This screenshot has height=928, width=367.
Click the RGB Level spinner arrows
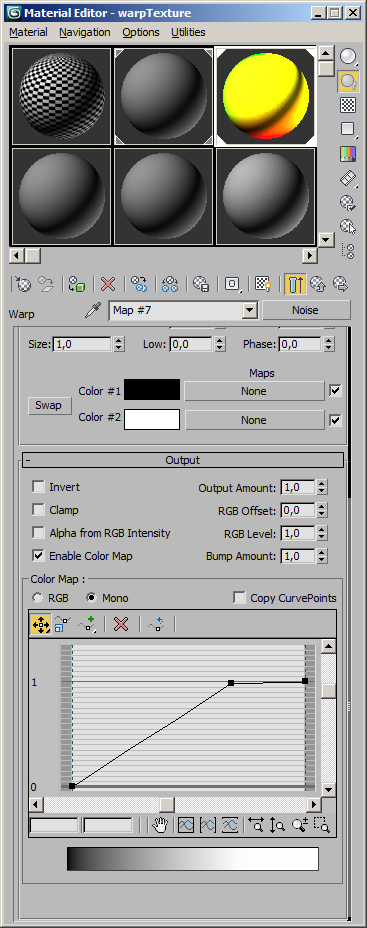[x=321, y=533]
